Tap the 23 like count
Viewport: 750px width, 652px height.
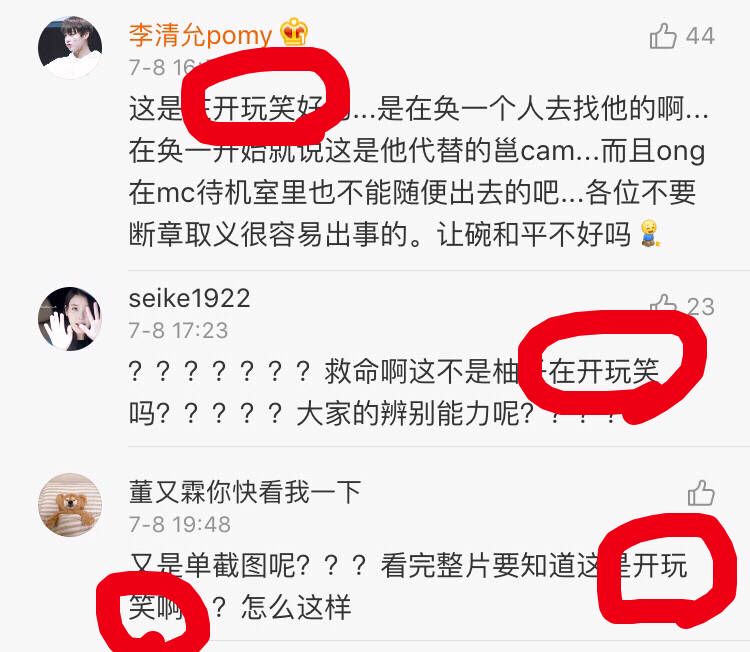pyautogui.click(x=701, y=307)
